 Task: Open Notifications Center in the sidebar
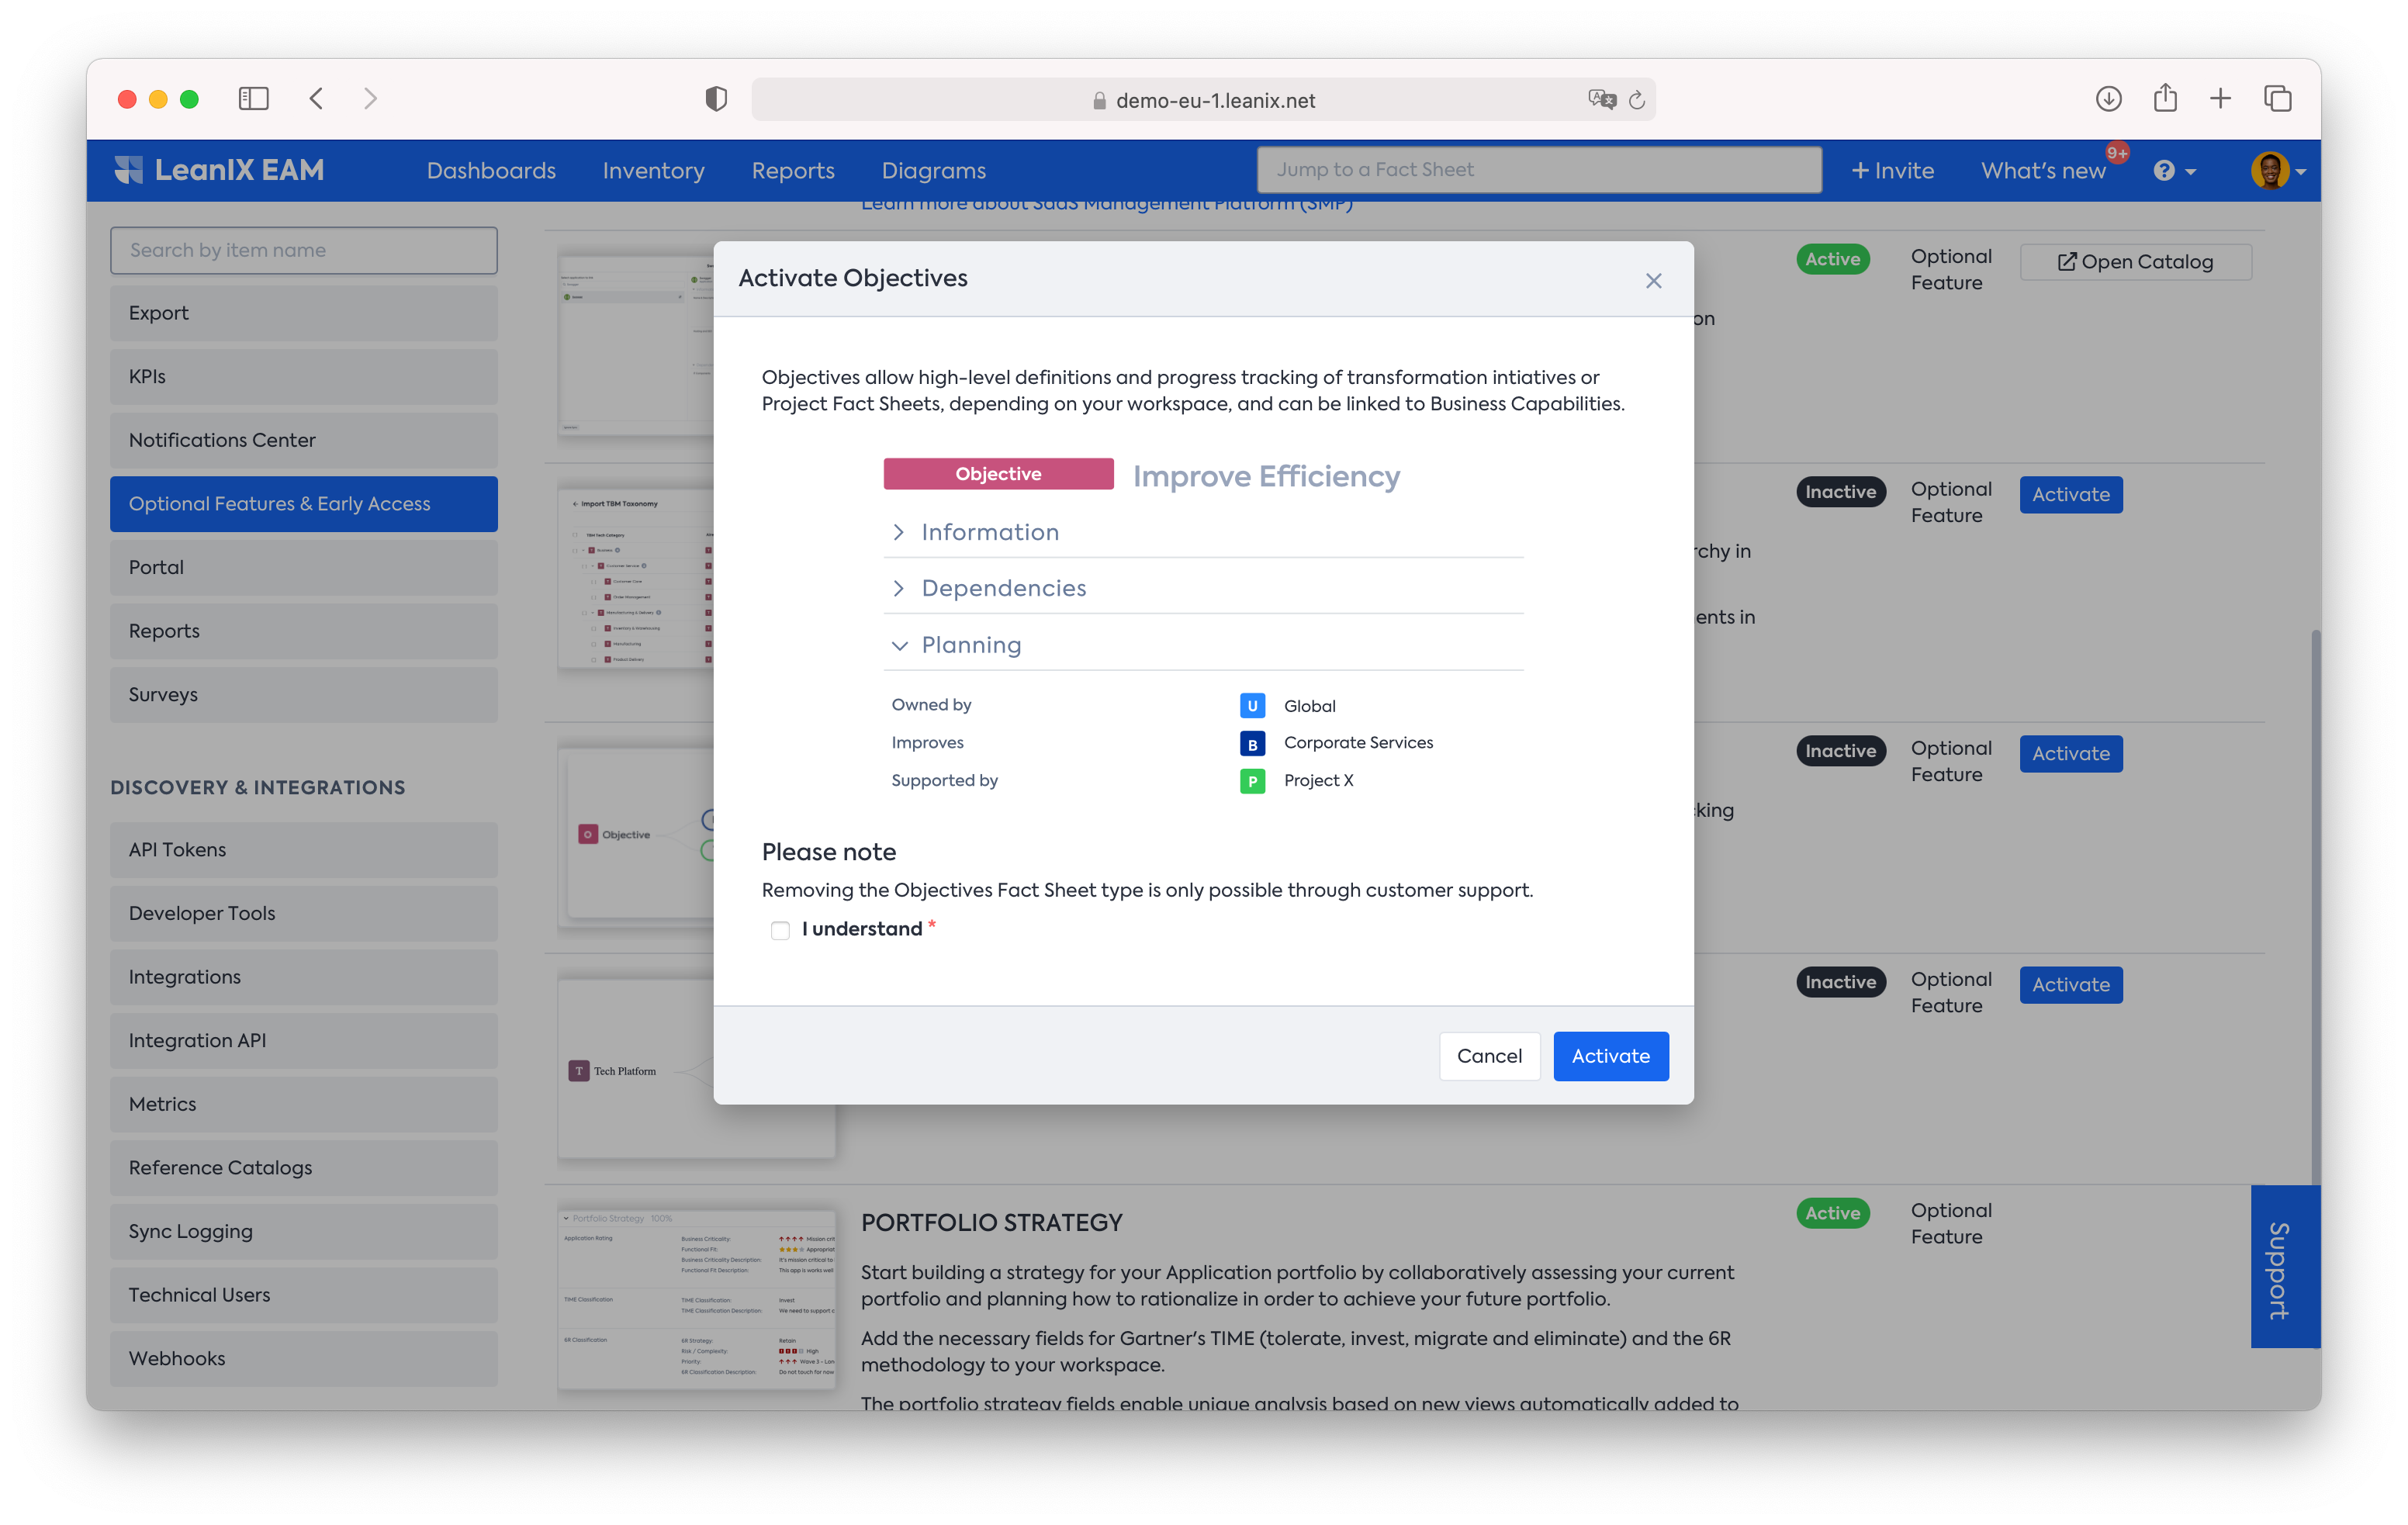(303, 440)
